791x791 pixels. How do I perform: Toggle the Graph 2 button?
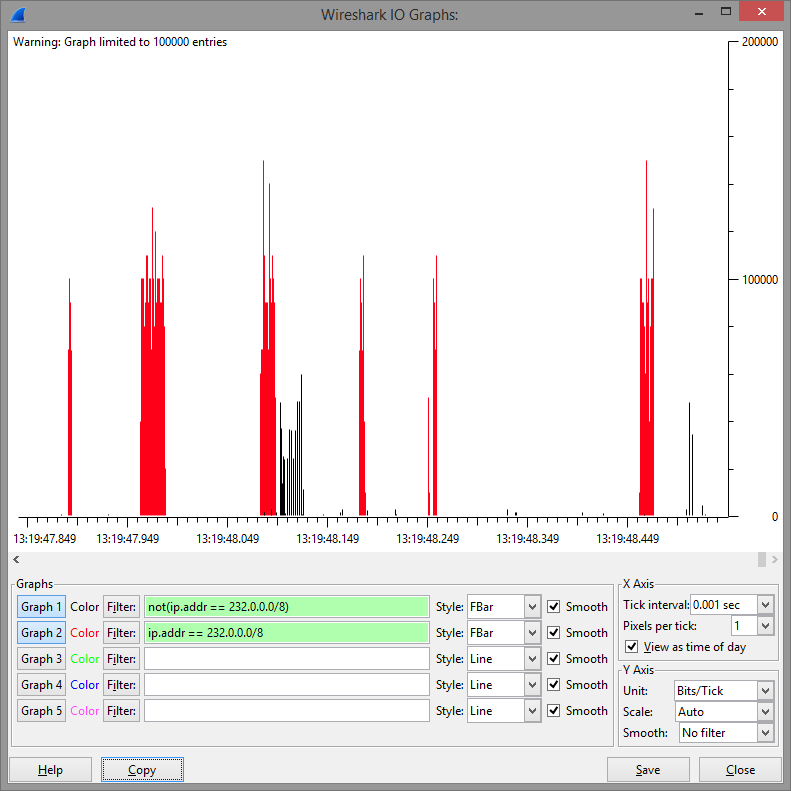pos(42,633)
